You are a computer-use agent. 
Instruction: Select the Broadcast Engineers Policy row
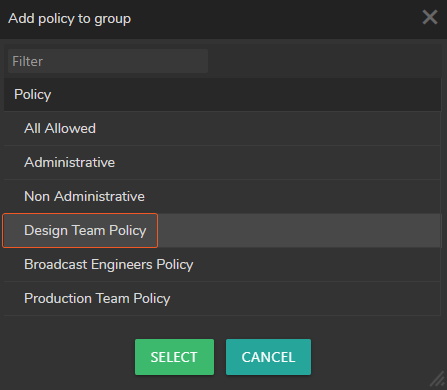222,265
